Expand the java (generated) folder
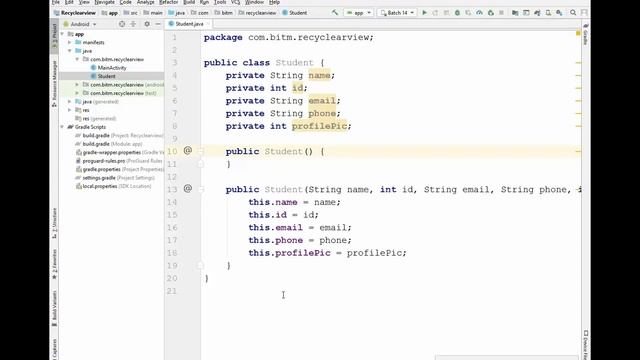Image resolution: width=640 pixels, height=360 pixels. 70,102
